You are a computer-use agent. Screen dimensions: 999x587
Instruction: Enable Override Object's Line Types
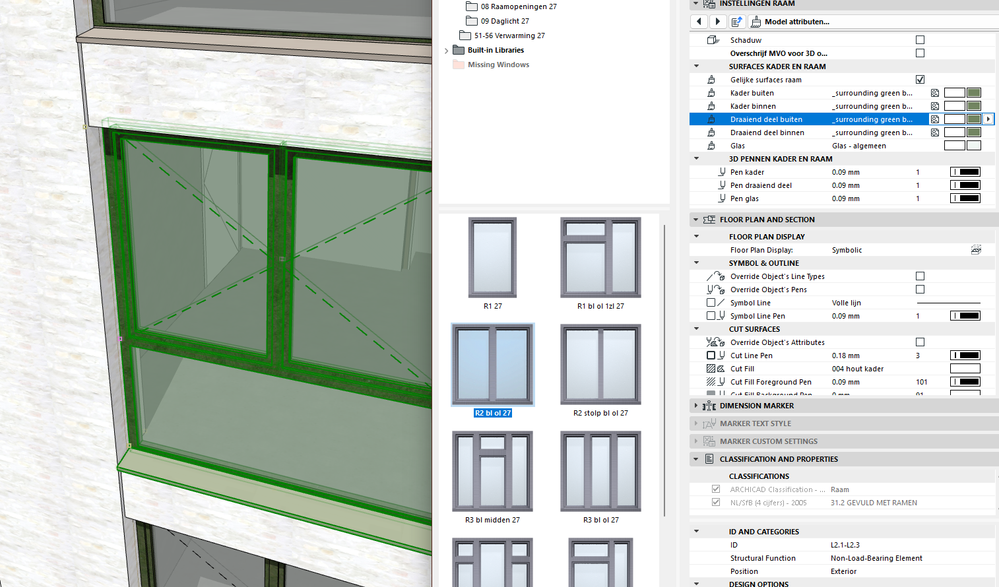(920, 276)
